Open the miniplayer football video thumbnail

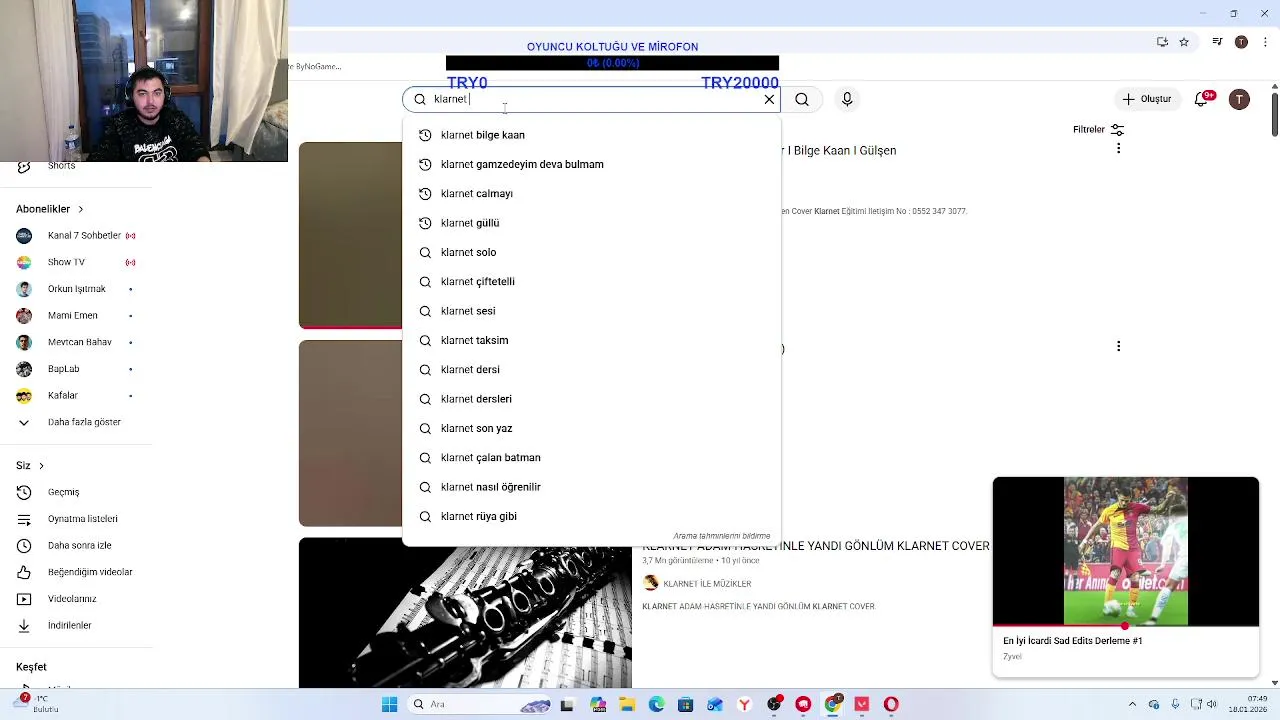point(1126,552)
